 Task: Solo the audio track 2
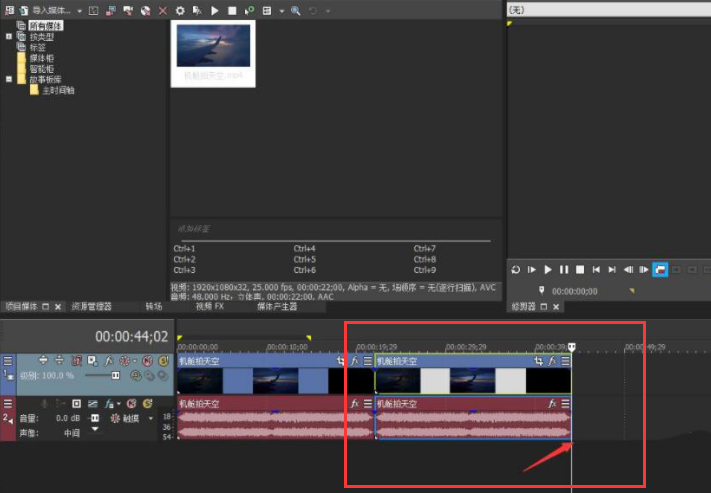(x=147, y=403)
